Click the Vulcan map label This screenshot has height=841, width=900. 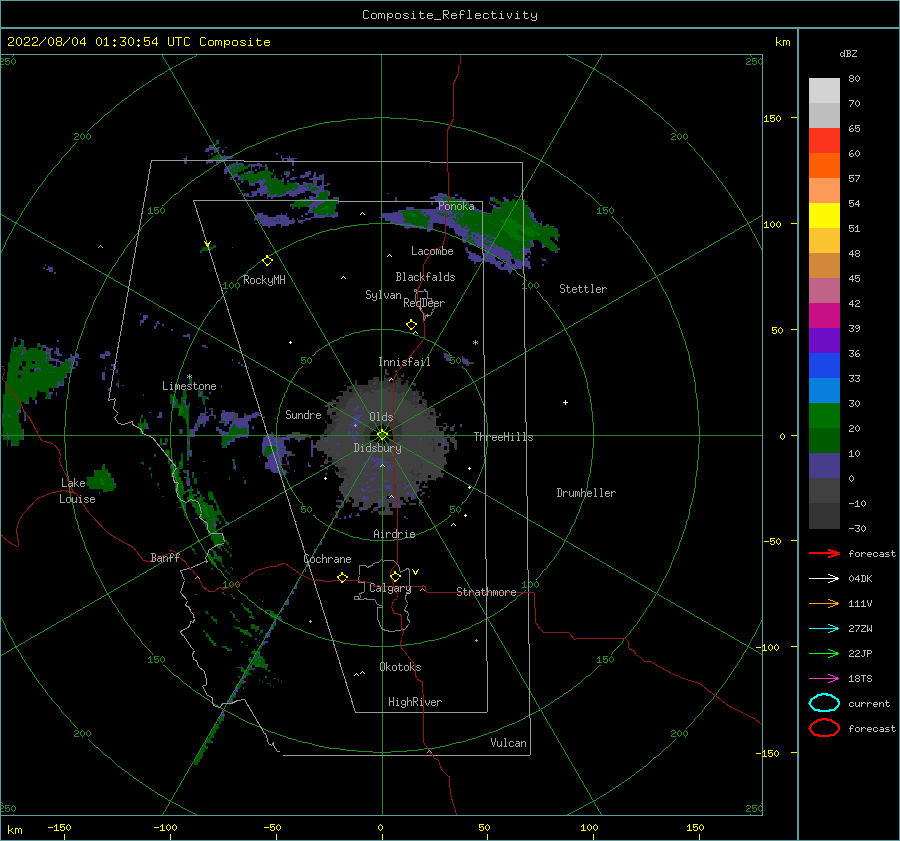[x=508, y=743]
